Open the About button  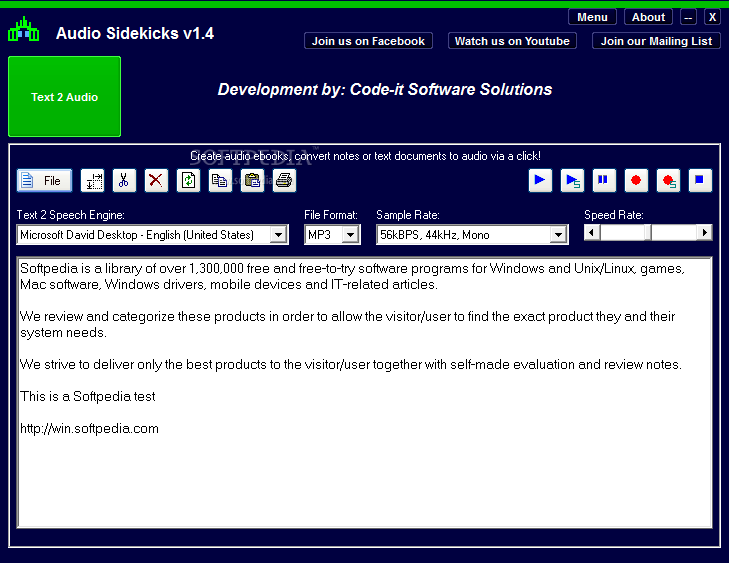(648, 17)
